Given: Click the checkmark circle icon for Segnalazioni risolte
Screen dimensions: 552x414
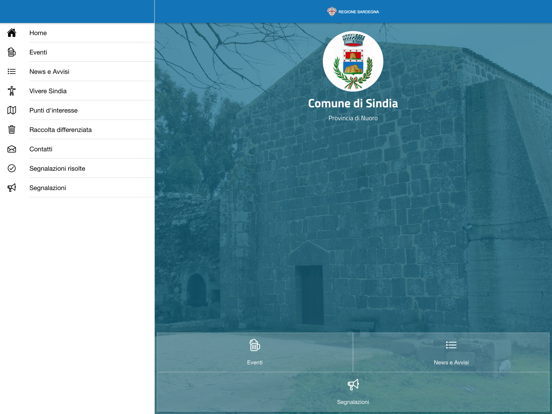Looking at the screenshot, I should pos(12,168).
